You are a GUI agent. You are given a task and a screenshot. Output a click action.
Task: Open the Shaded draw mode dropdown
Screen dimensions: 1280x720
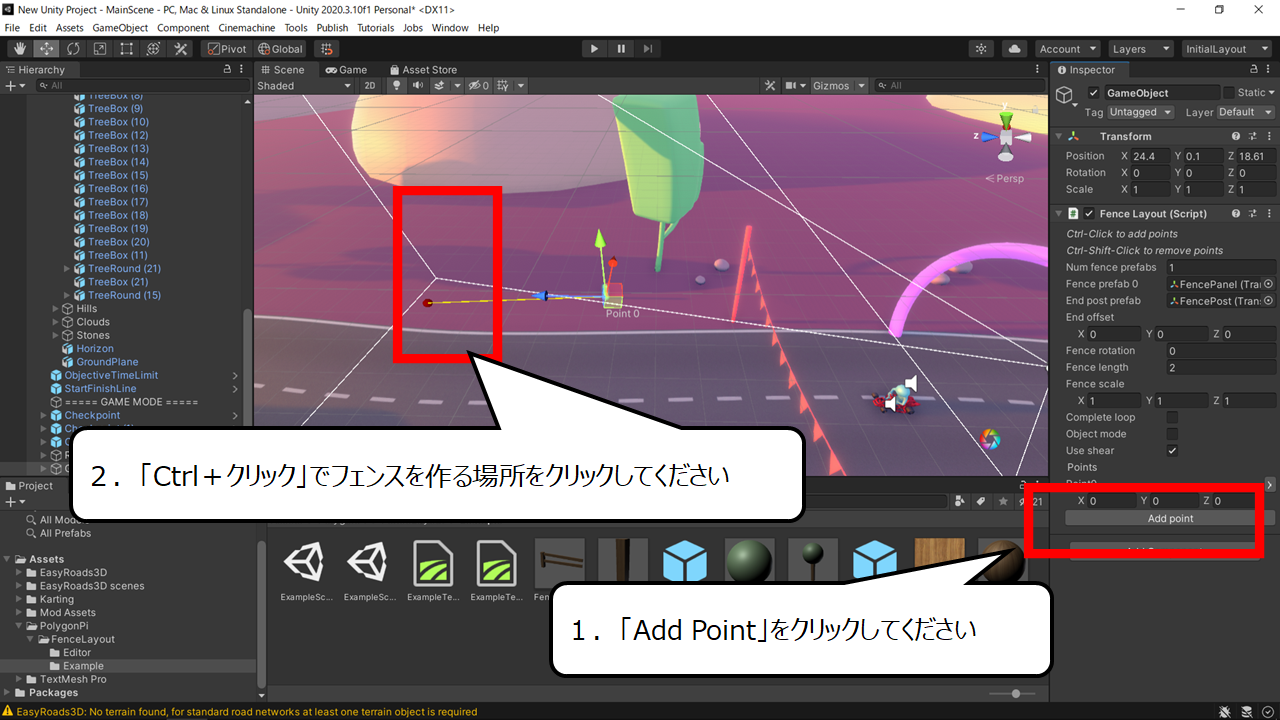(304, 86)
